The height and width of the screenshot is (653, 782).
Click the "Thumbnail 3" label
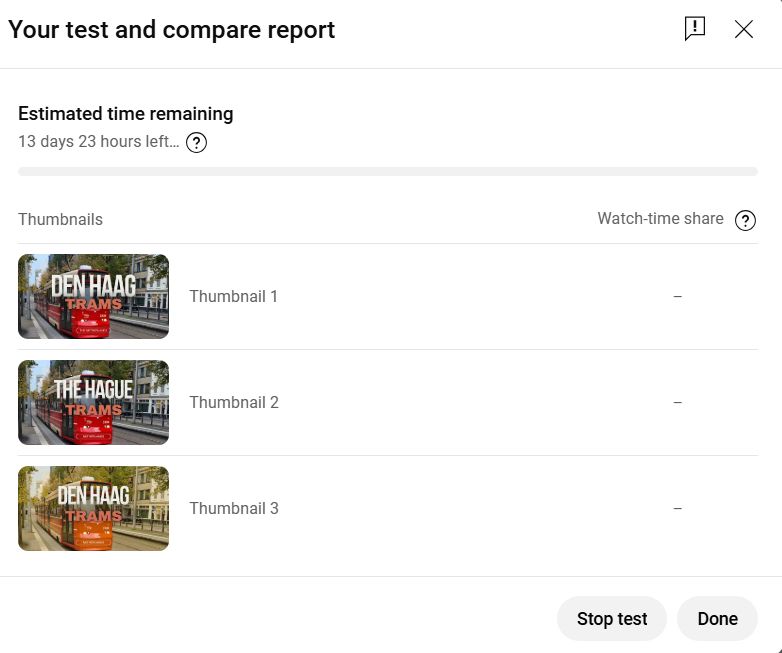234,508
